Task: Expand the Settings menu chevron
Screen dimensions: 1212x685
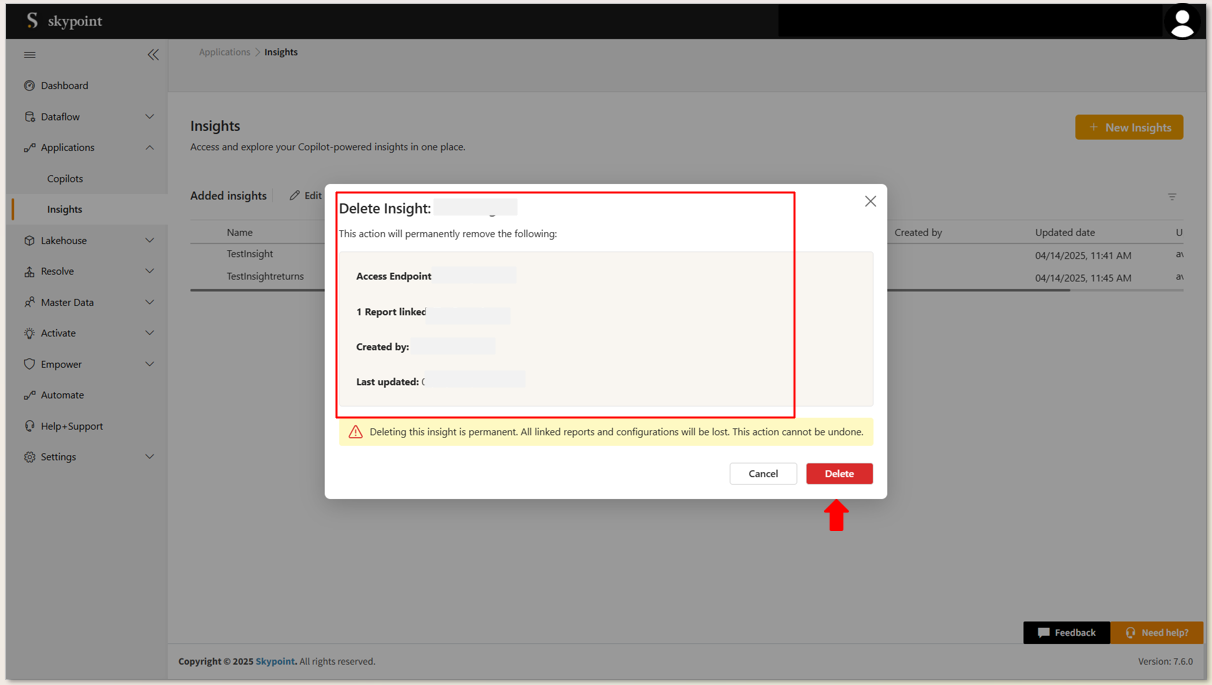Action: click(150, 457)
